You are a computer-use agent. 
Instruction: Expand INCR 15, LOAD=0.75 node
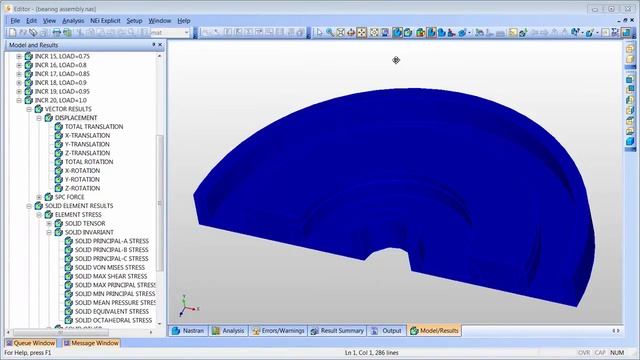19,56
